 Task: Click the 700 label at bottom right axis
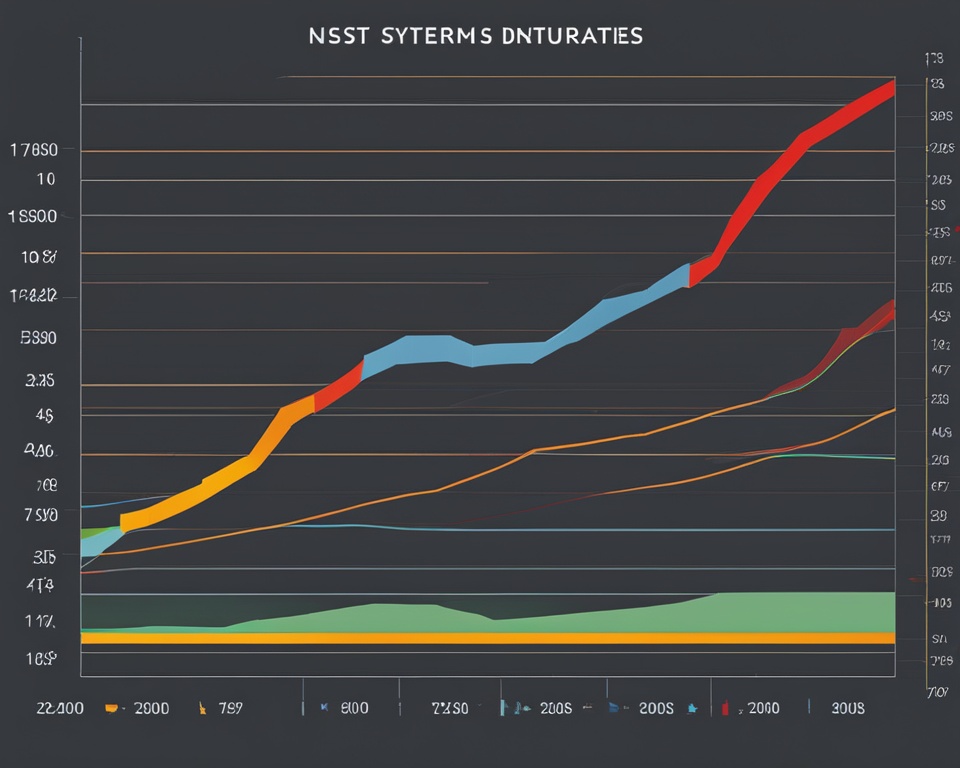937,692
